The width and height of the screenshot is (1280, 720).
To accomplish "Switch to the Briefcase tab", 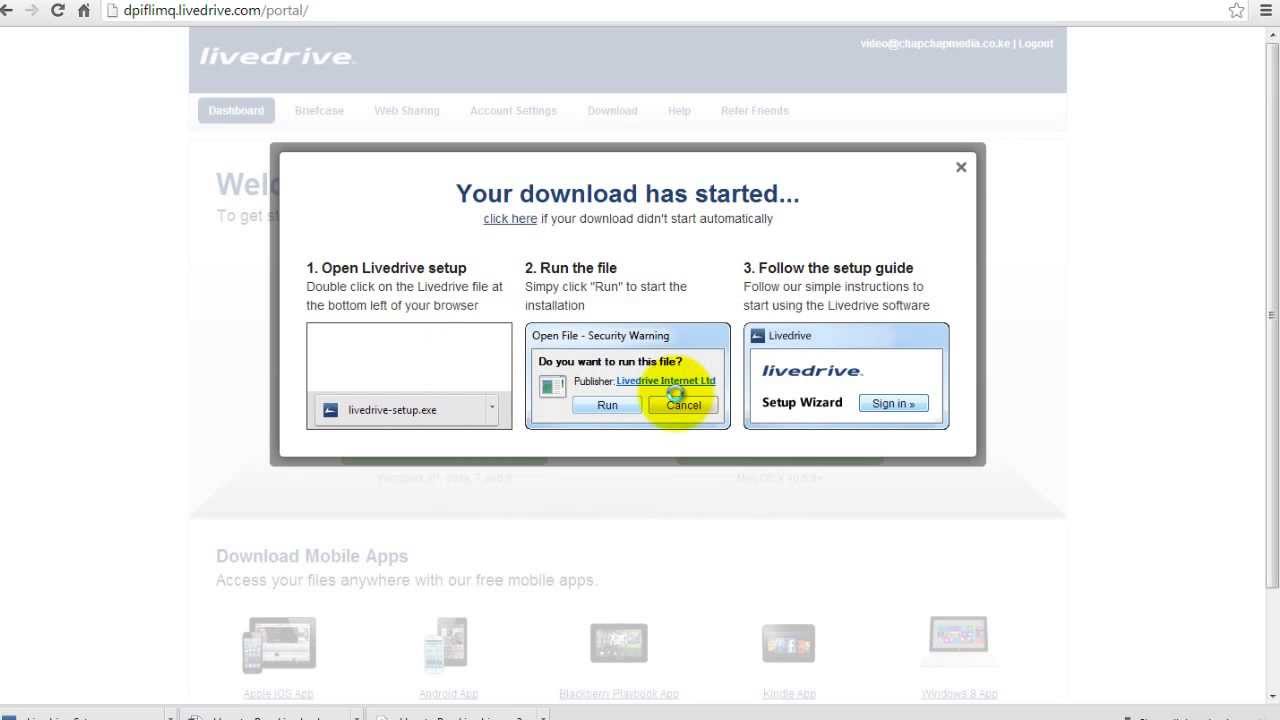I will 319,111.
